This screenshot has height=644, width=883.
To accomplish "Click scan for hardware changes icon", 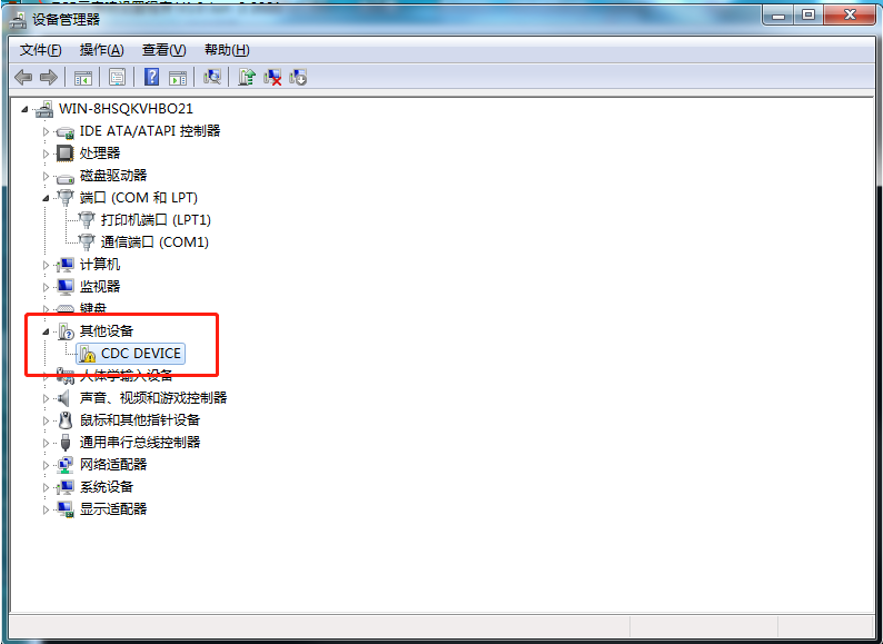I will pyautogui.click(x=212, y=77).
